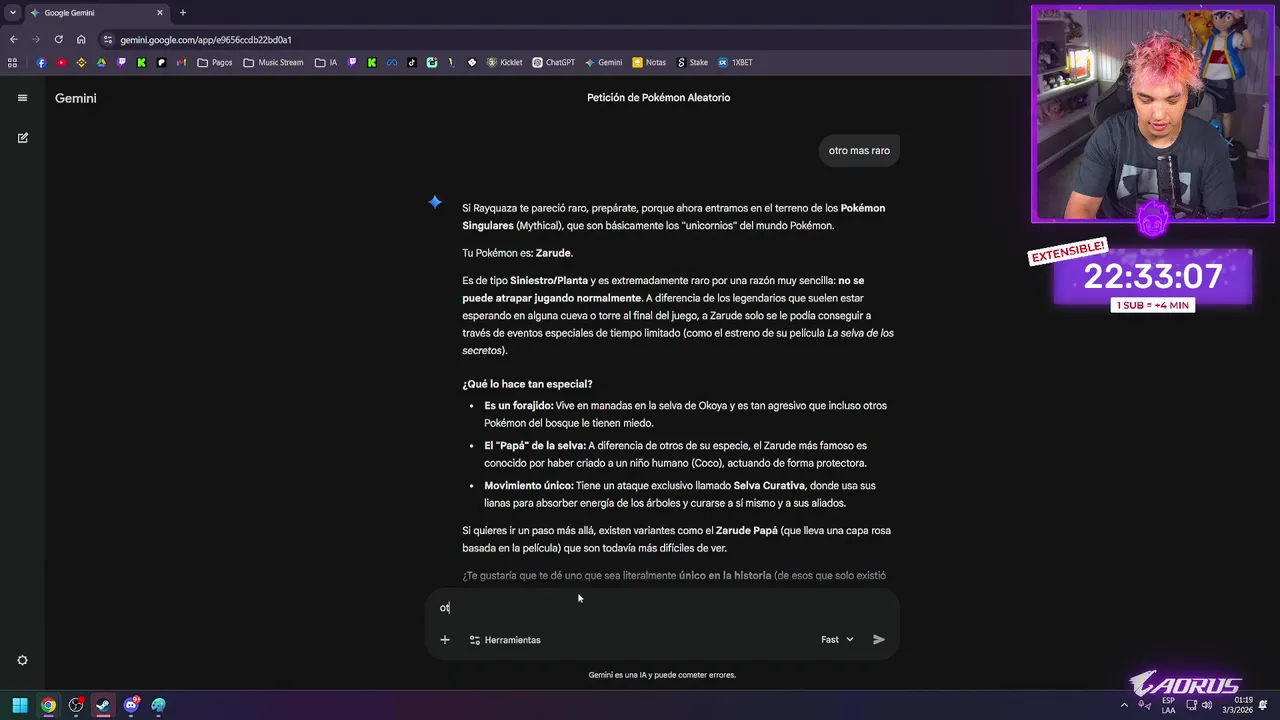Open the Music Stream bookmarks folder
The image size is (1280, 720).
[x=273, y=62]
